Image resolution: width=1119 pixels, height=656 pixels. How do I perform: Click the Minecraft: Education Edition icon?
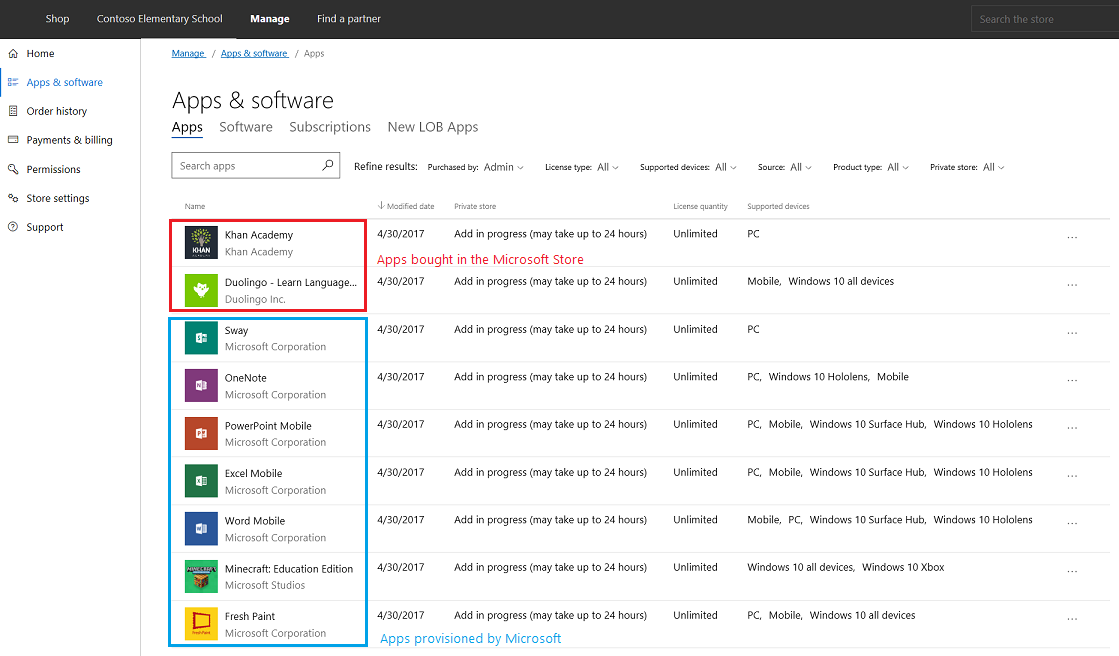(x=201, y=576)
